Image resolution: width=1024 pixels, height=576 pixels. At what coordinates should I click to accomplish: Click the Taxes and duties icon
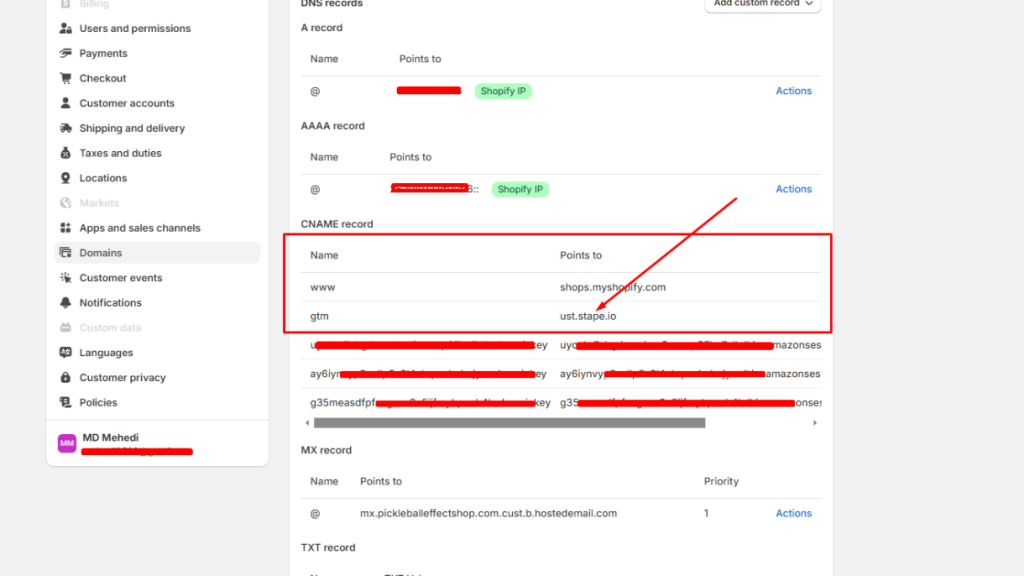[x=65, y=153]
